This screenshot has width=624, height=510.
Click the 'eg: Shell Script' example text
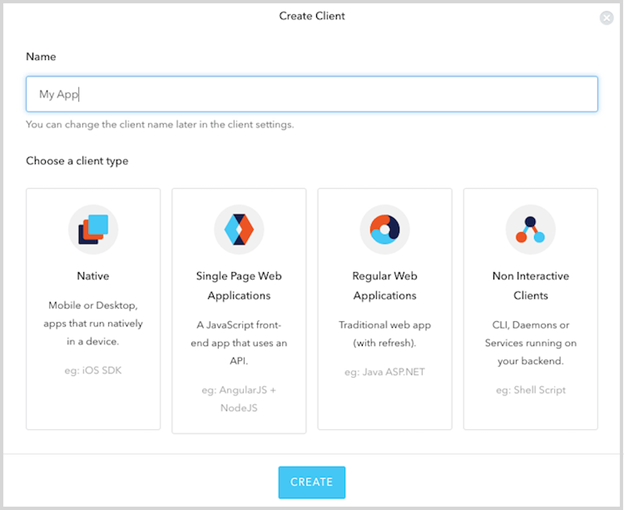coord(530,390)
